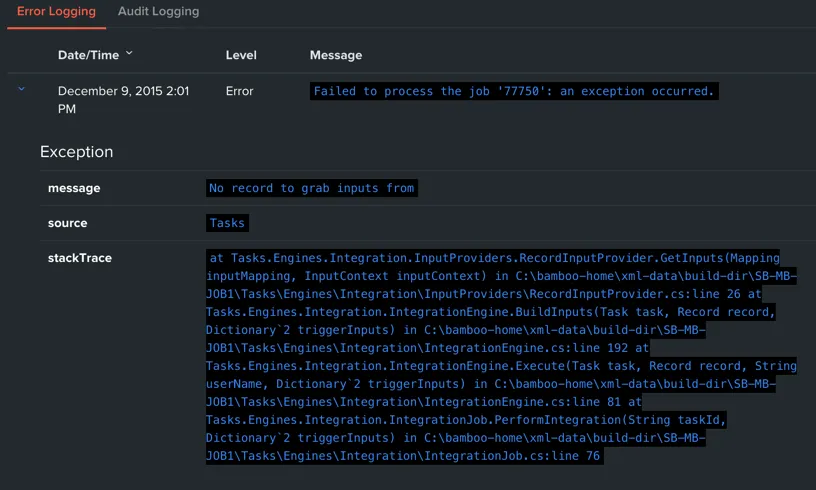The image size is (816, 490).
Task: Collapse the December 9, 2015 log entry
Action: 21,89
